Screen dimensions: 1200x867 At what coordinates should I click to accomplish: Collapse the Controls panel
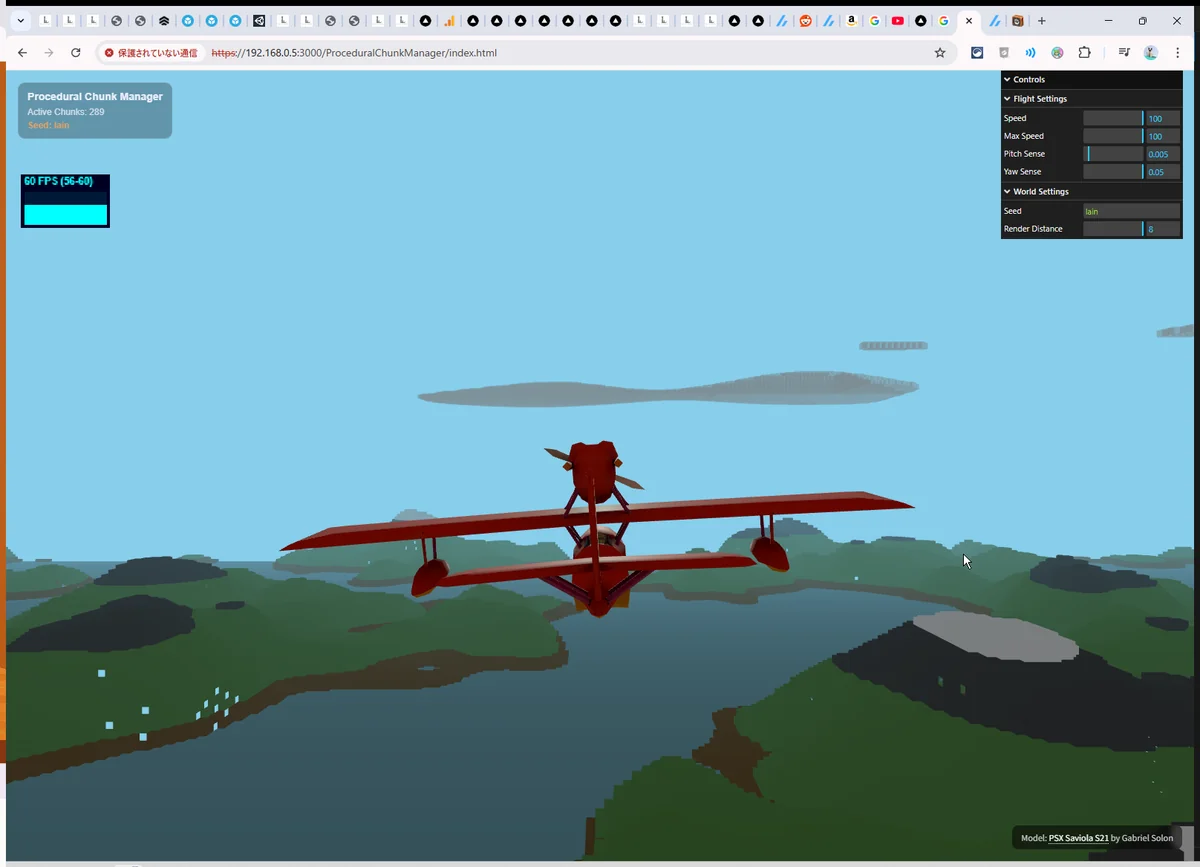1028,79
